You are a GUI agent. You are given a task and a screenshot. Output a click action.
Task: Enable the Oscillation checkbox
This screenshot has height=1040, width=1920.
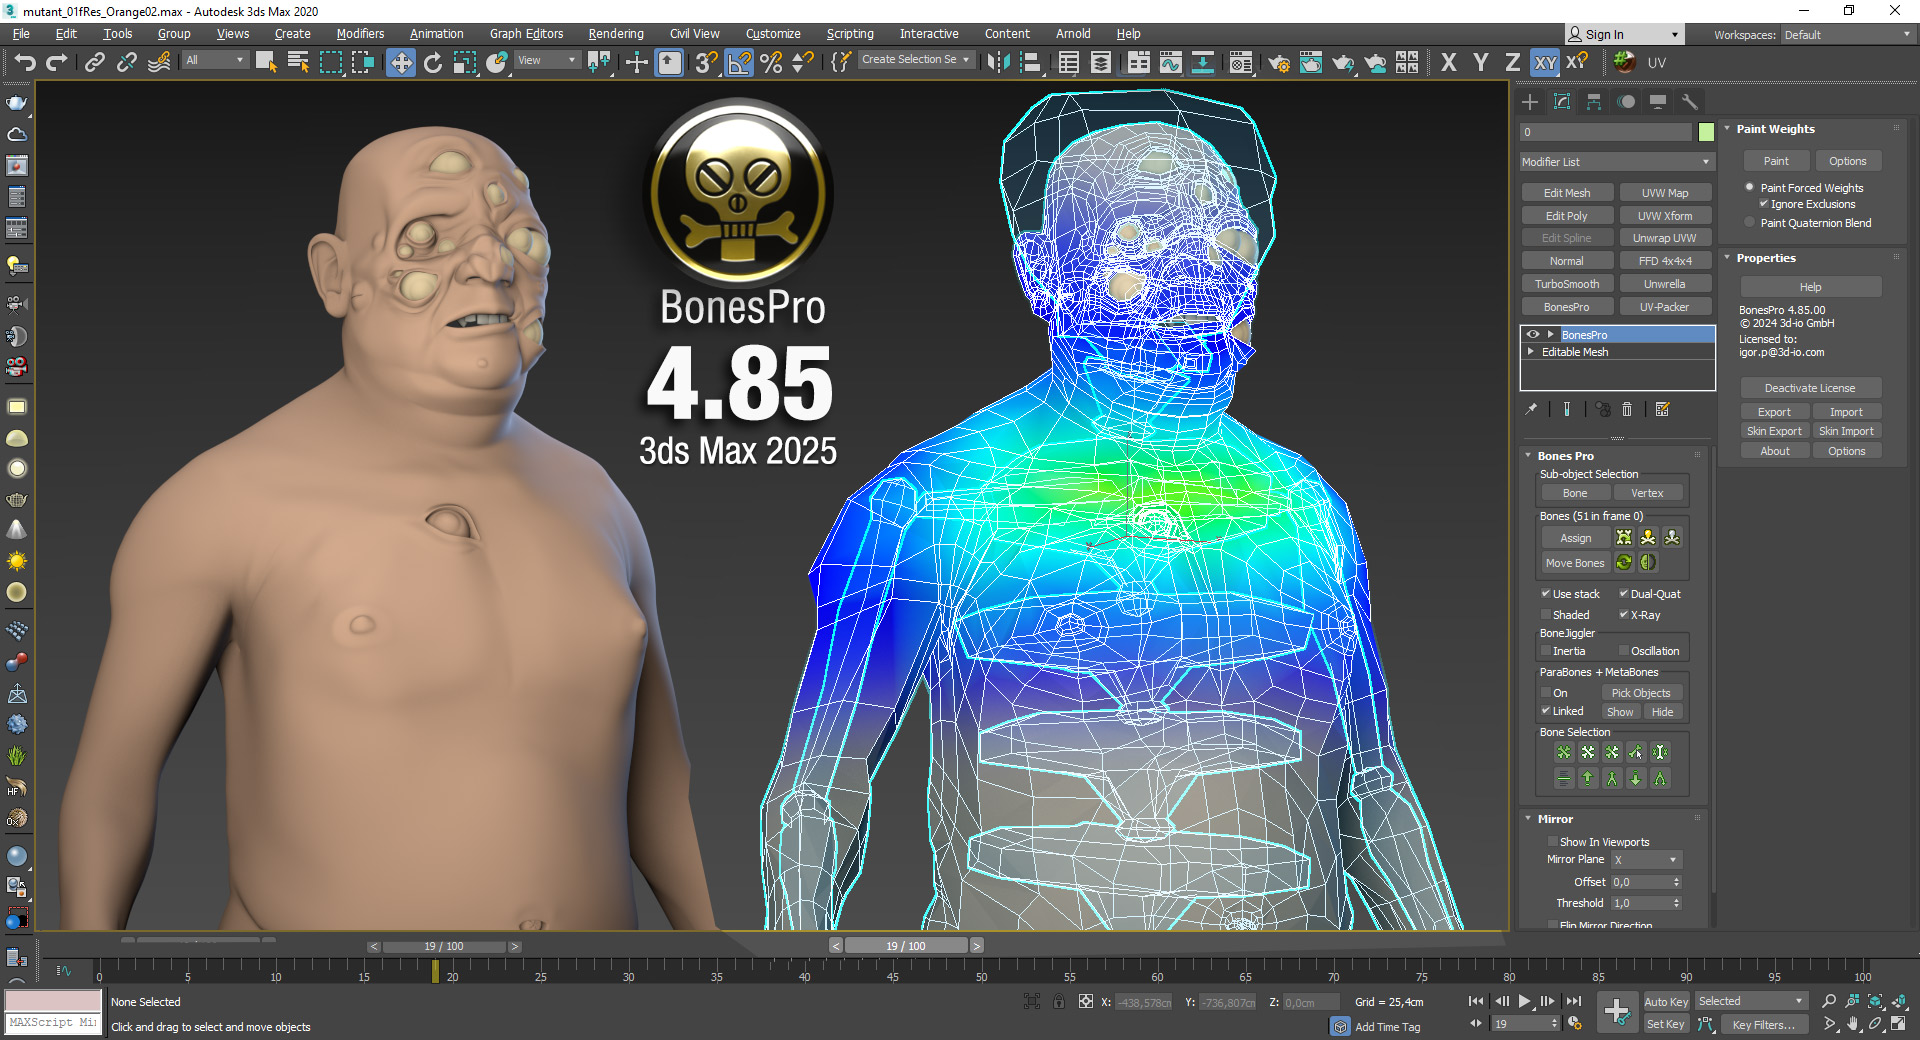(x=1624, y=651)
